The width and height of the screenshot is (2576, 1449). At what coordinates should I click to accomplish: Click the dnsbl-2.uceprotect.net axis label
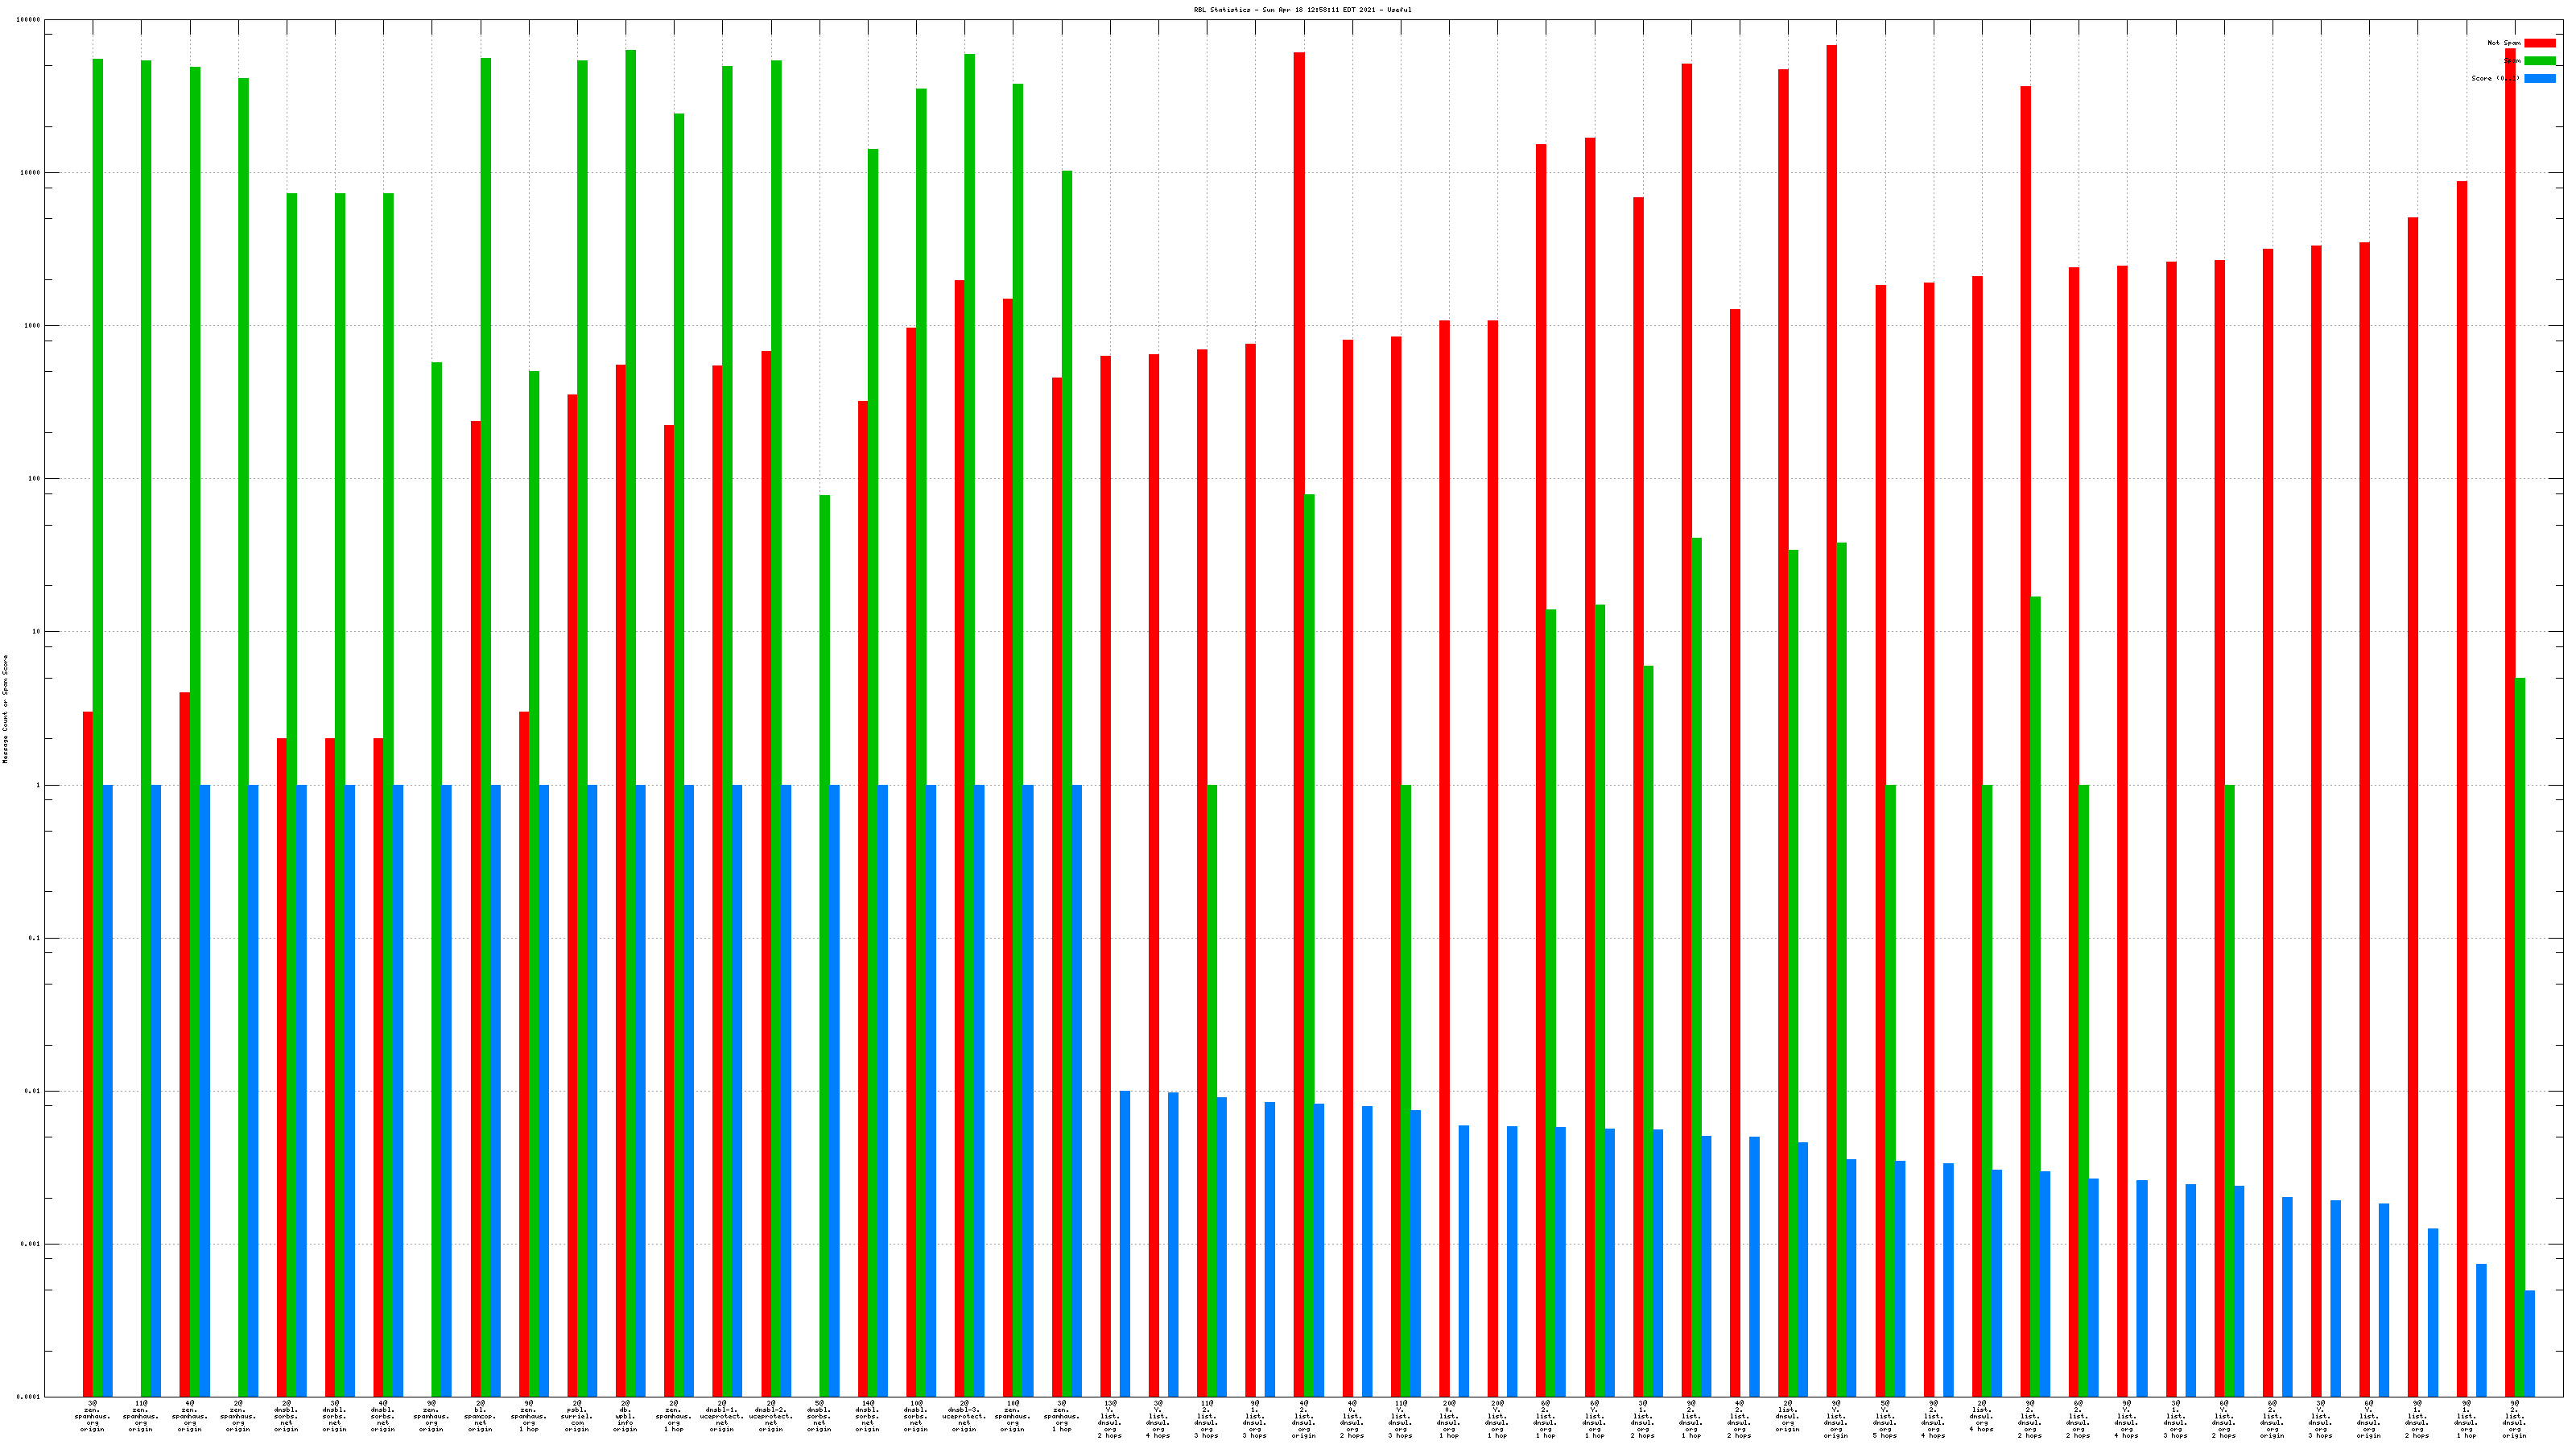coord(771,1416)
